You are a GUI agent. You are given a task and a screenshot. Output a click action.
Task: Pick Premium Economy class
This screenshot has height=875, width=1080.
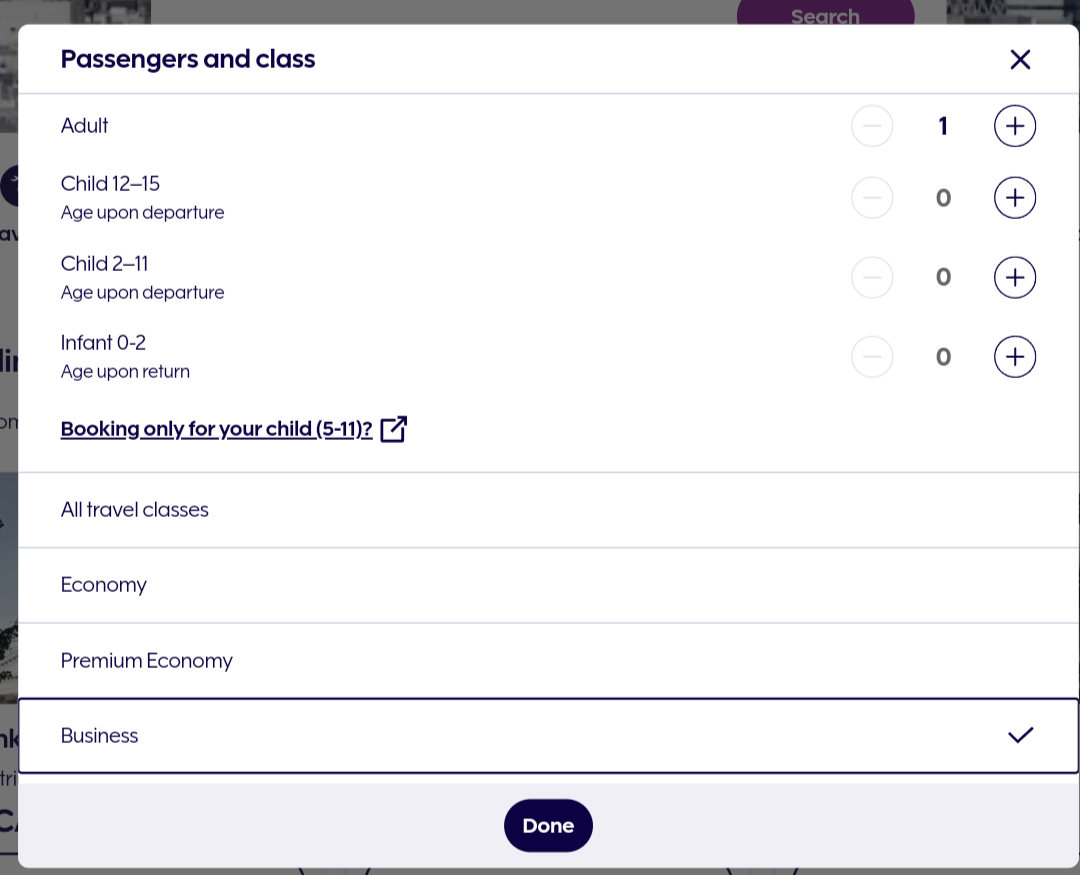[147, 661]
